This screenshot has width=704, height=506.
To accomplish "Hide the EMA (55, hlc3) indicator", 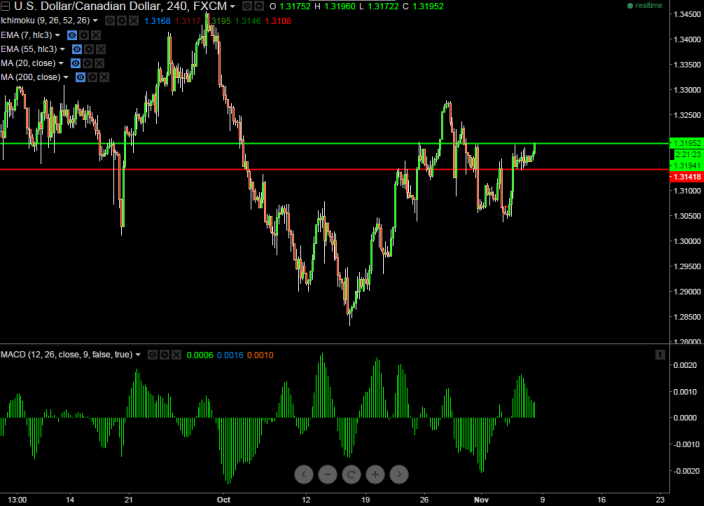I will (x=77, y=49).
